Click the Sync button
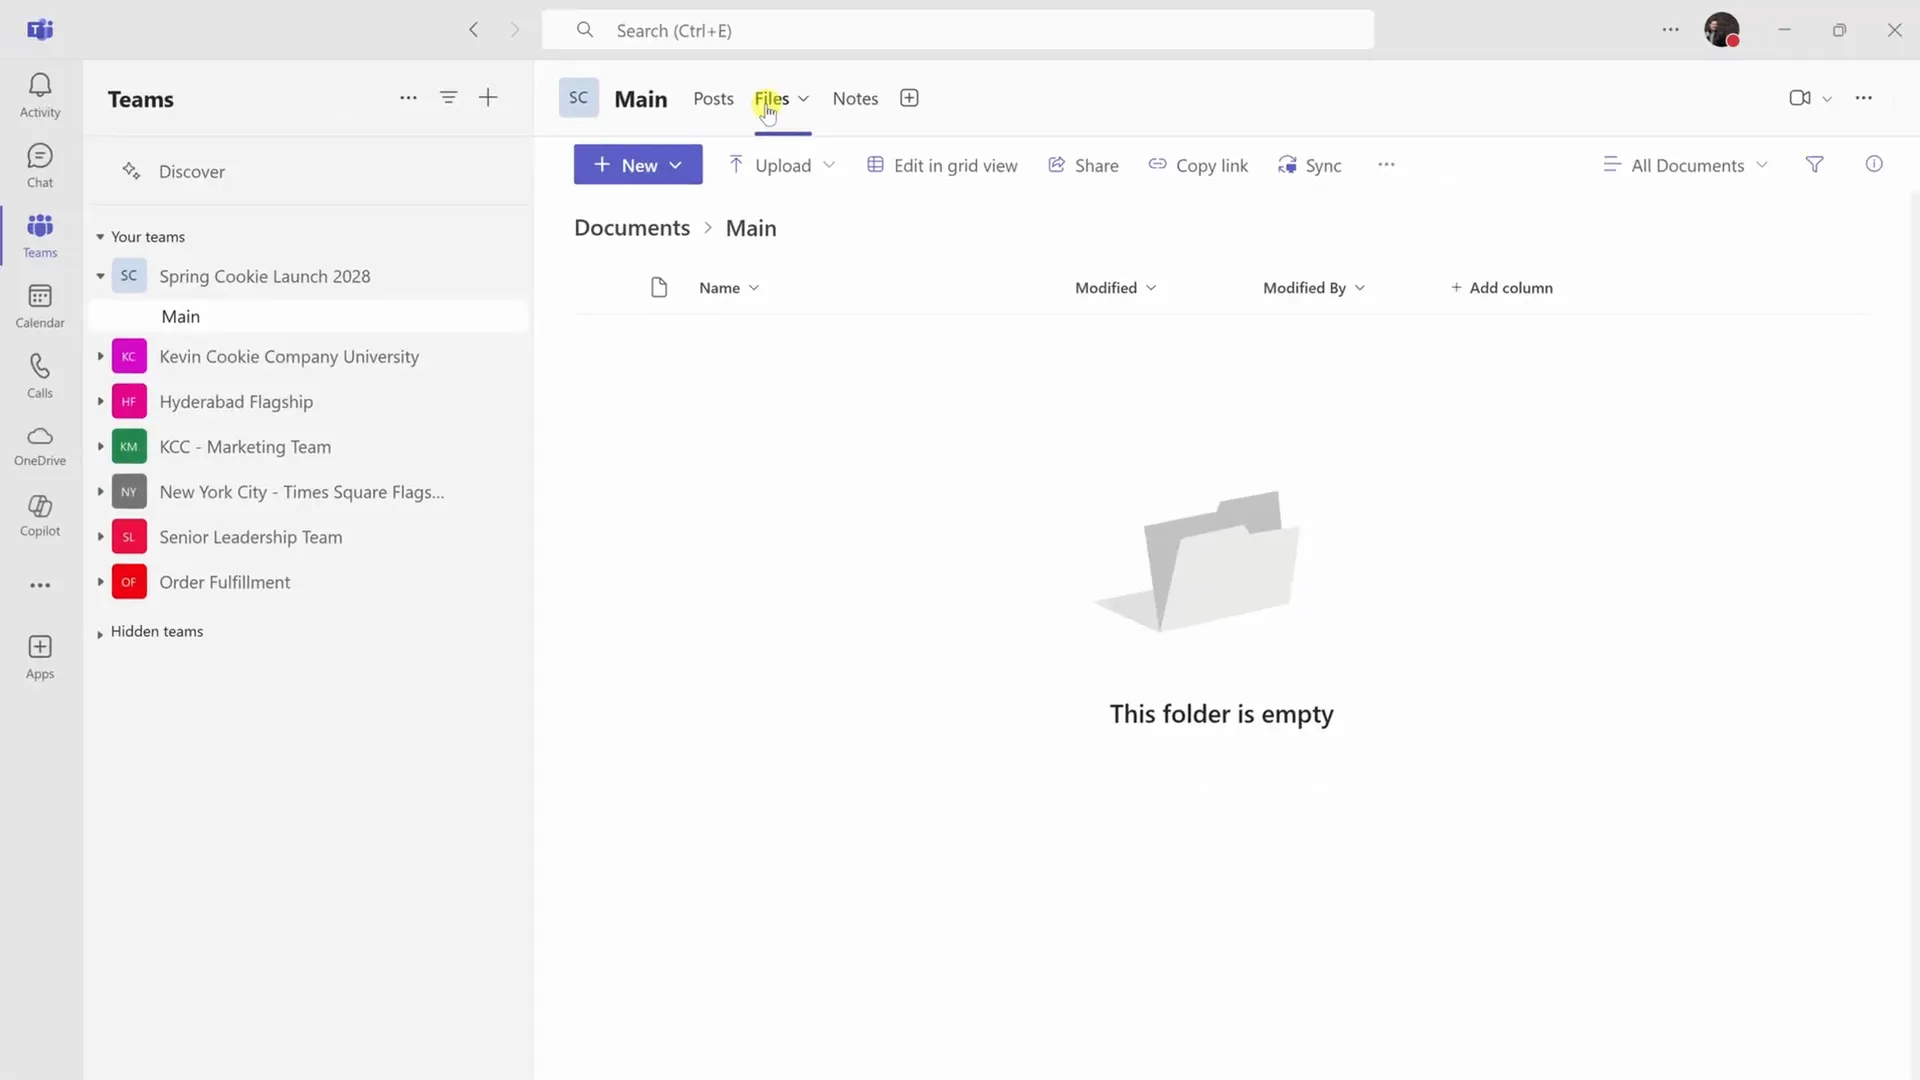Screen dimensions: 1920x1080 pyautogui.click(x=1309, y=165)
